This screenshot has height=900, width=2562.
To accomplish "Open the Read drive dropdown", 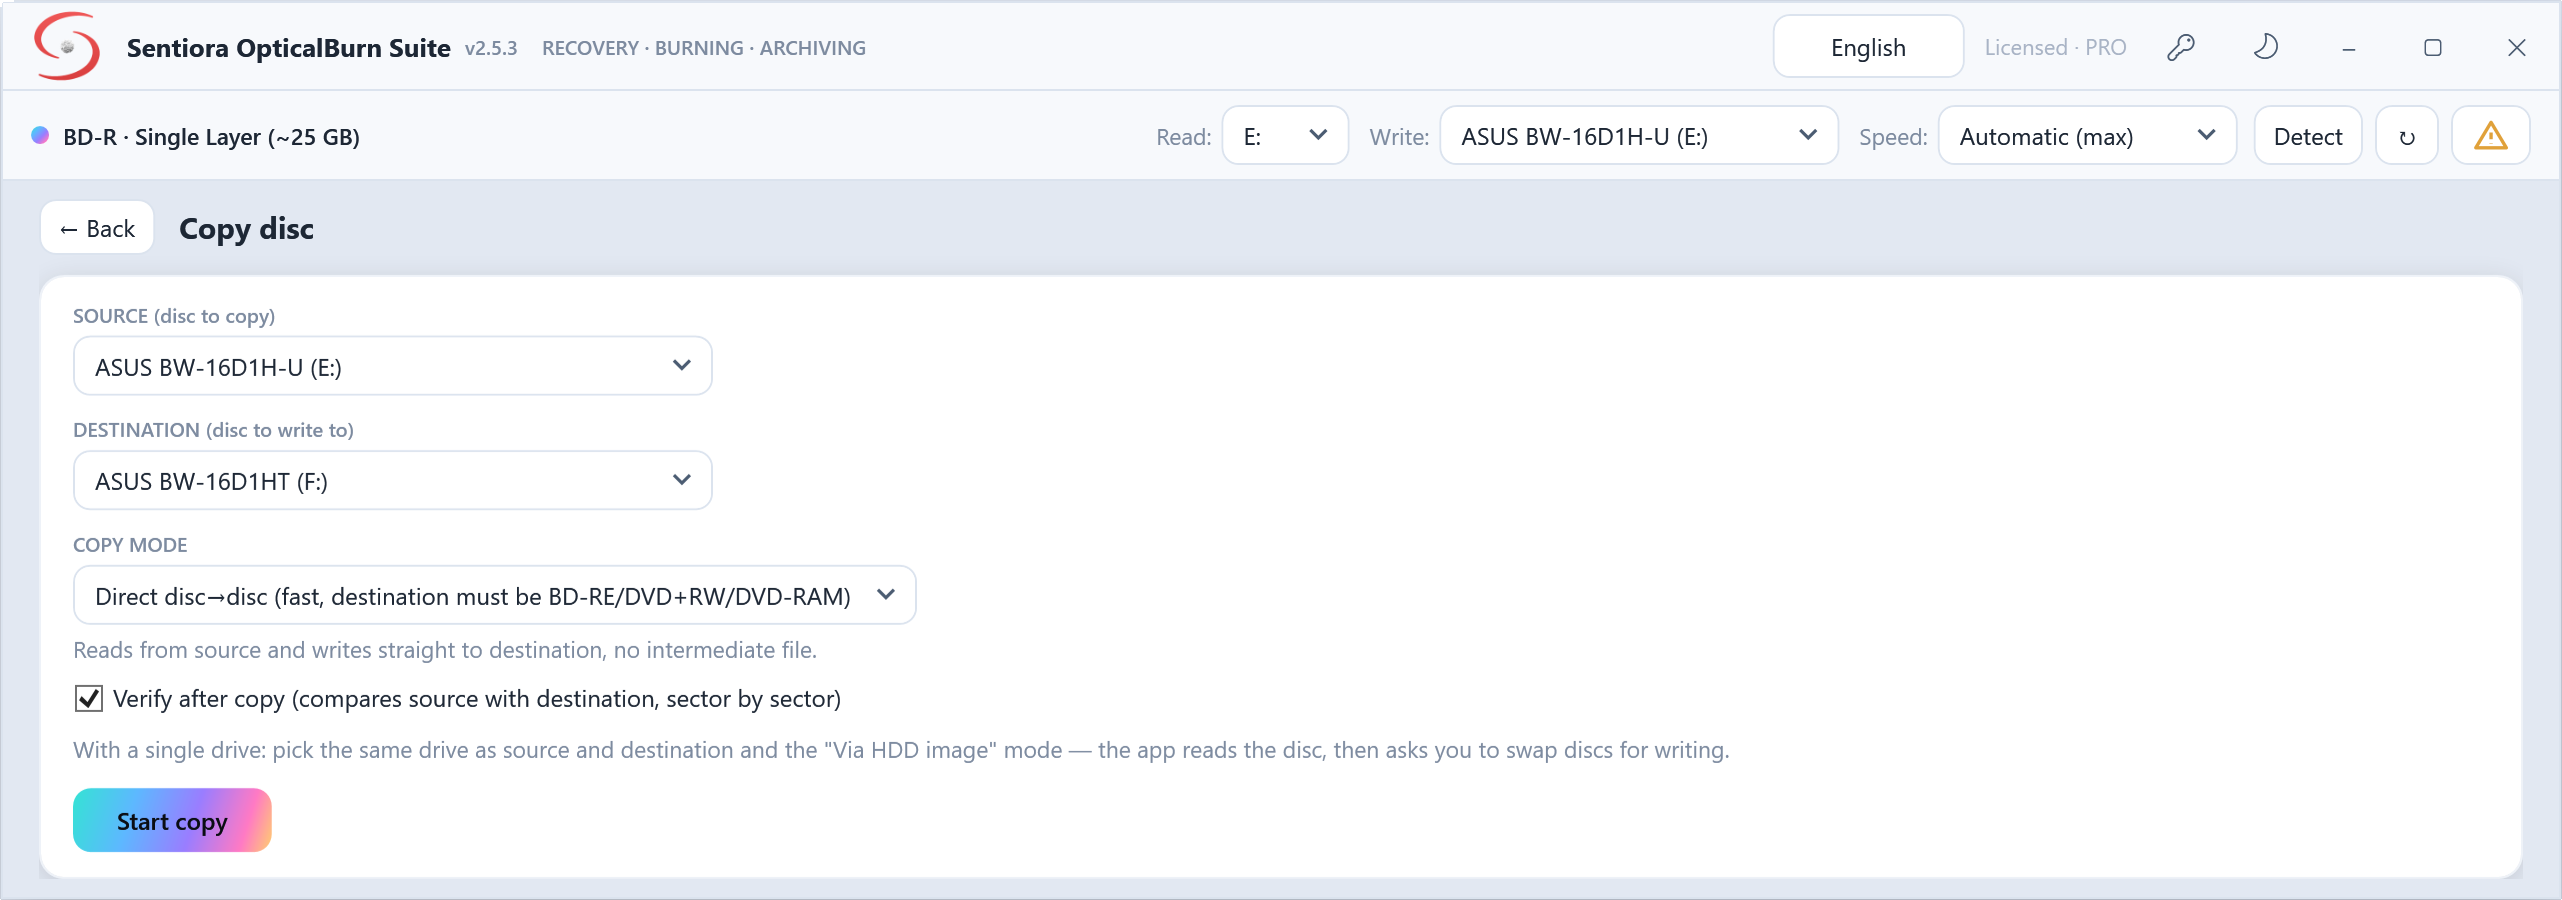I will click(x=1285, y=136).
